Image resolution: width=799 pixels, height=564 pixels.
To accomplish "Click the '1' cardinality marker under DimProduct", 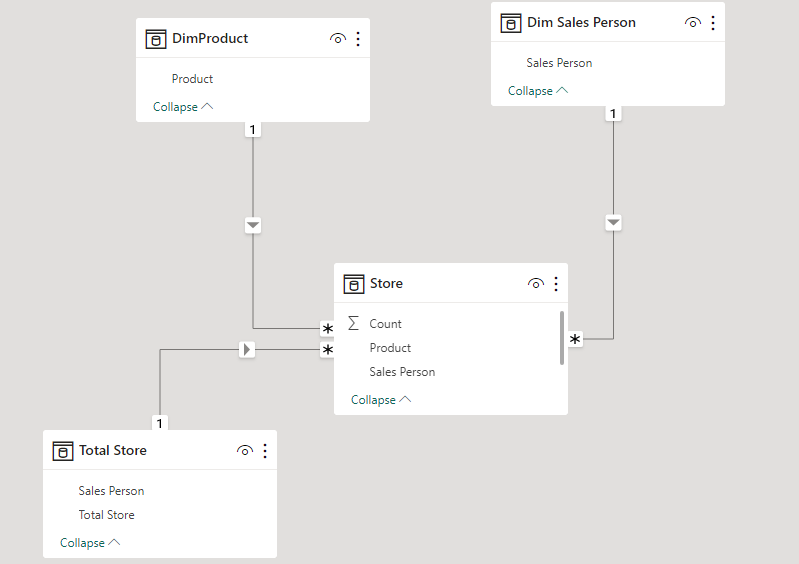I will 253,129.
